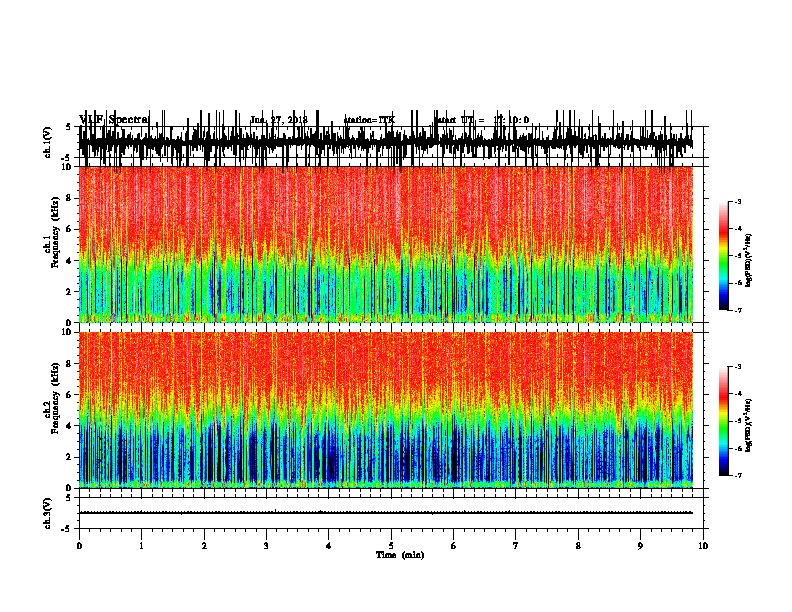
Task: Click the 'station=ITK' header label
Action: pyautogui.click(x=369, y=120)
